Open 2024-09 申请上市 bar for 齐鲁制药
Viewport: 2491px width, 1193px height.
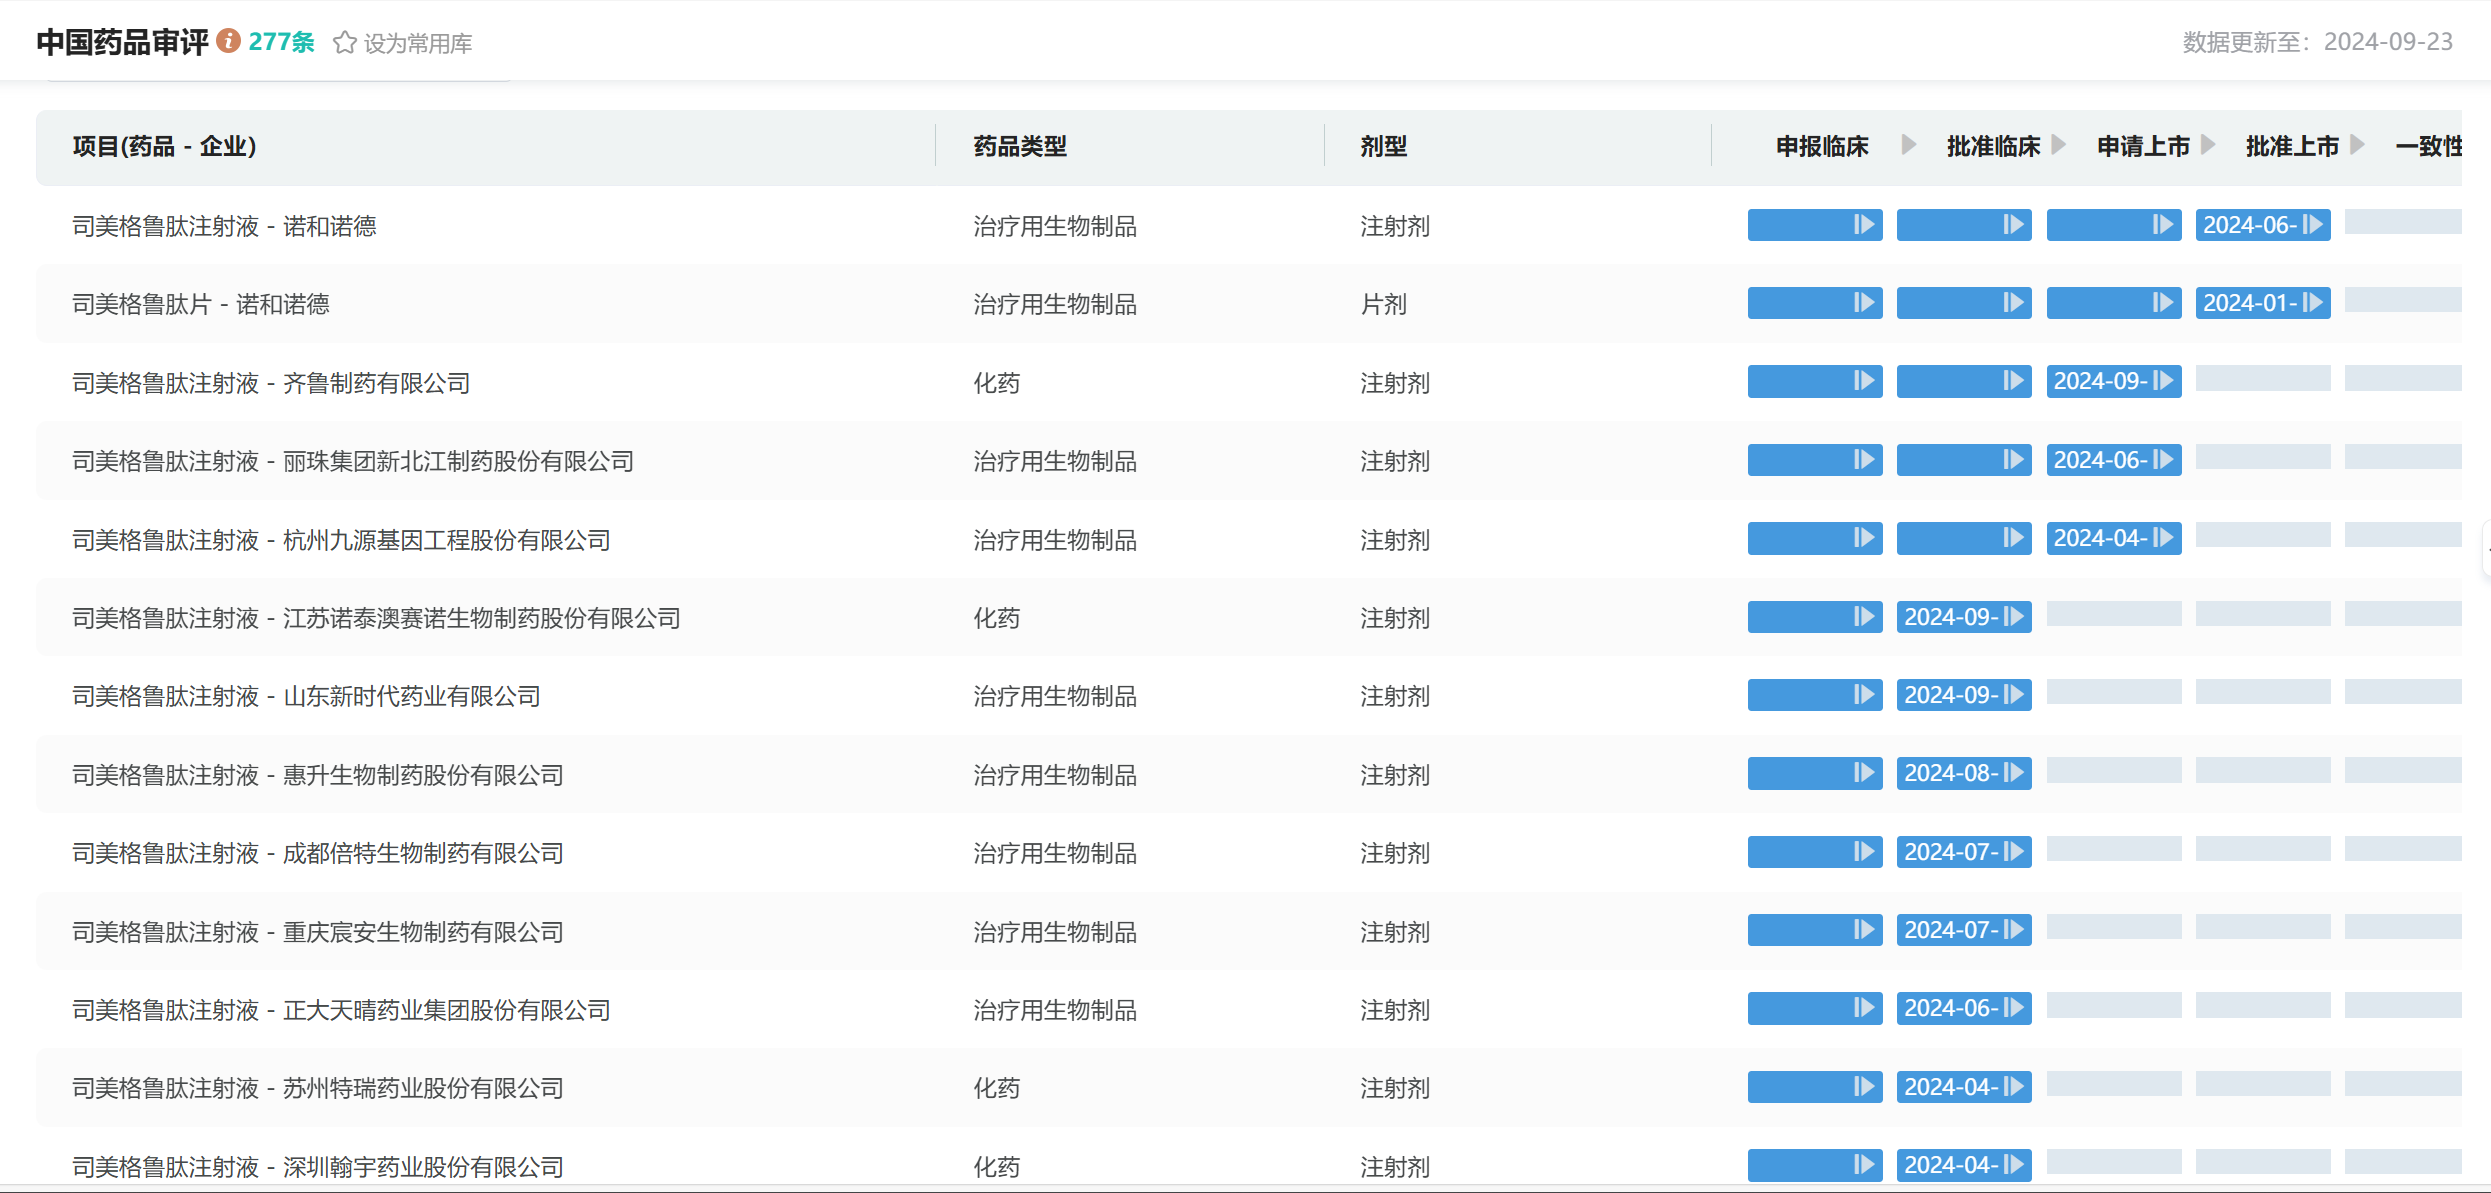2113,381
